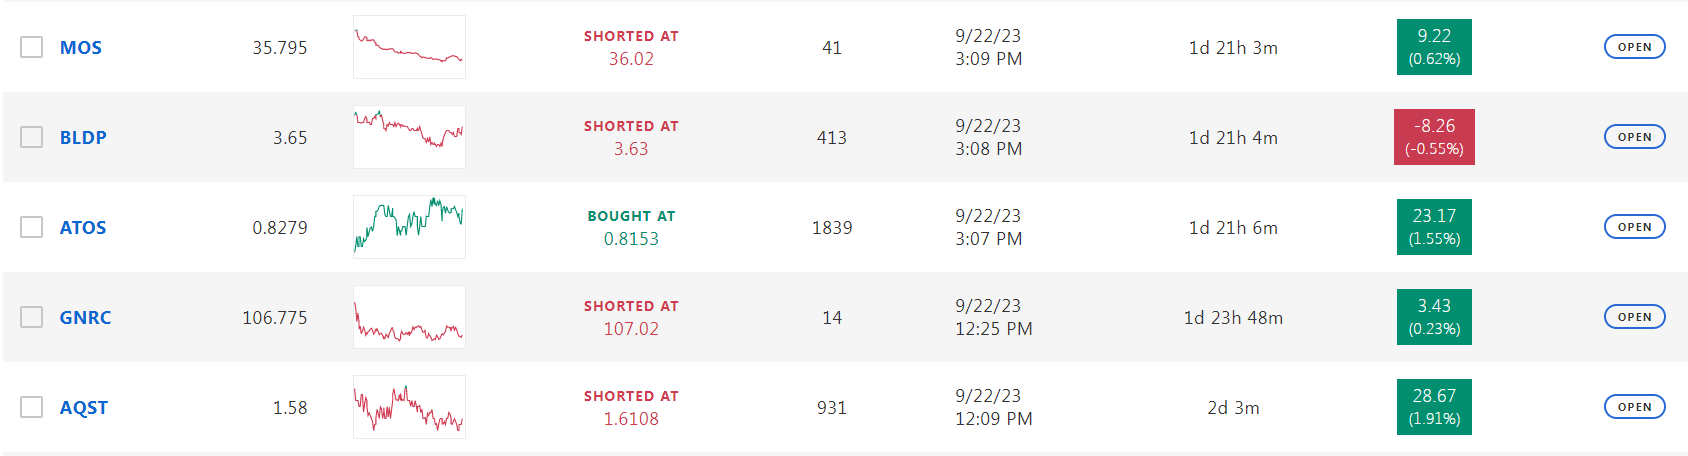The image size is (1688, 456).
Task: Click the green AQST 28.67 profit badge
Action: [x=1434, y=407]
